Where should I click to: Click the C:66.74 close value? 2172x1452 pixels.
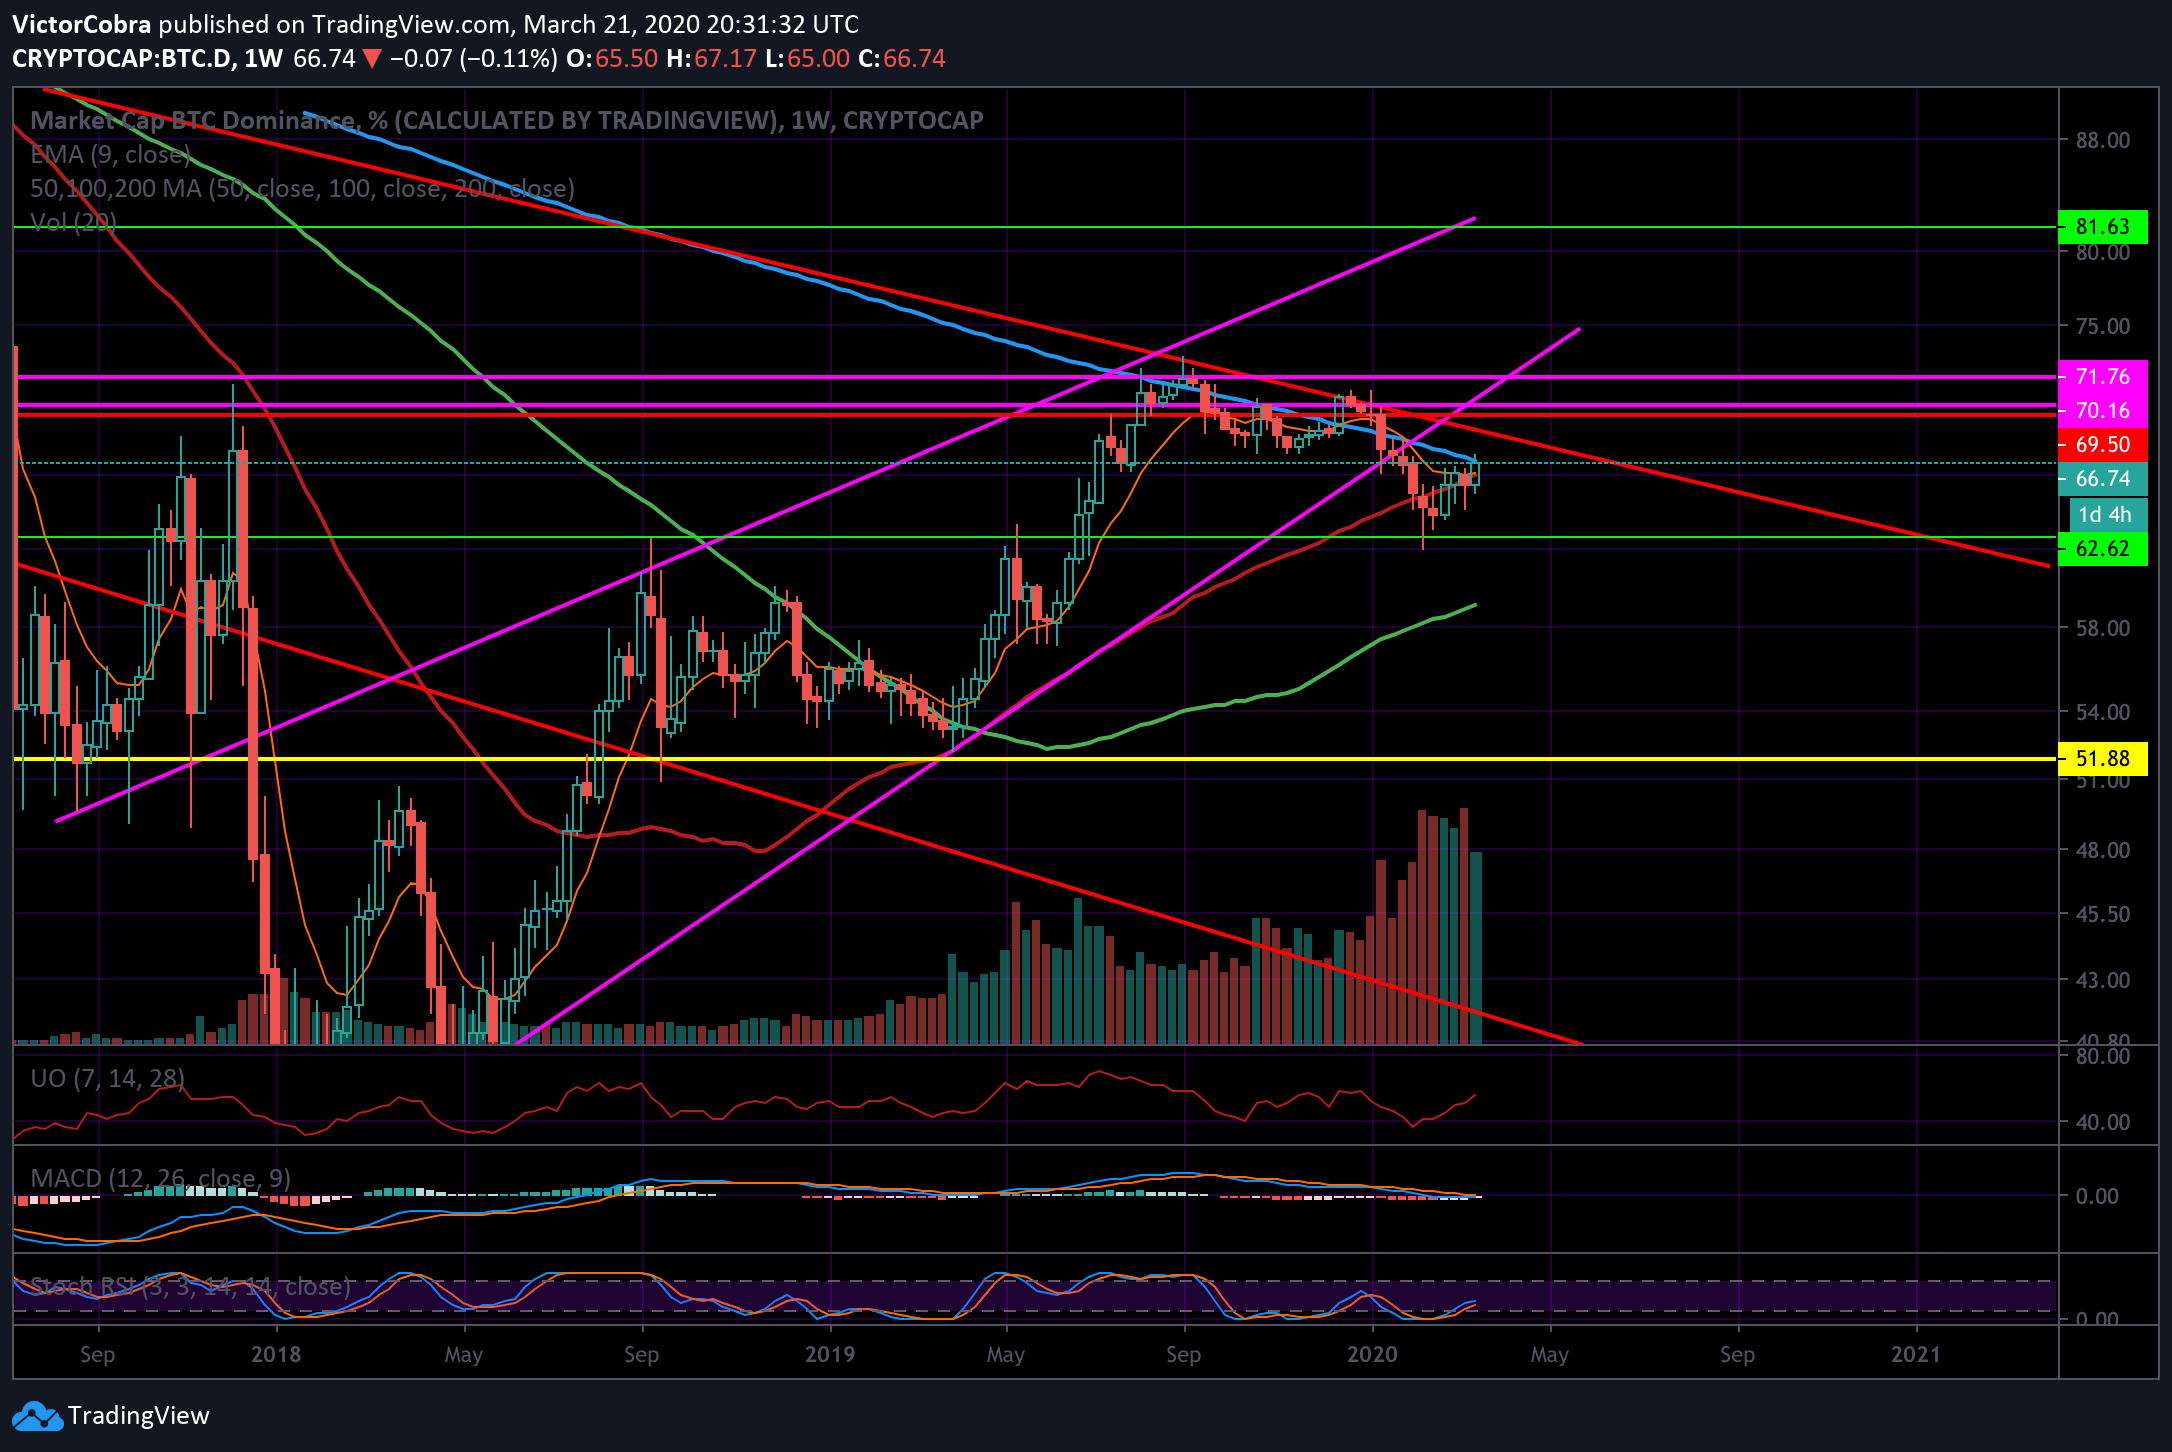[901, 58]
